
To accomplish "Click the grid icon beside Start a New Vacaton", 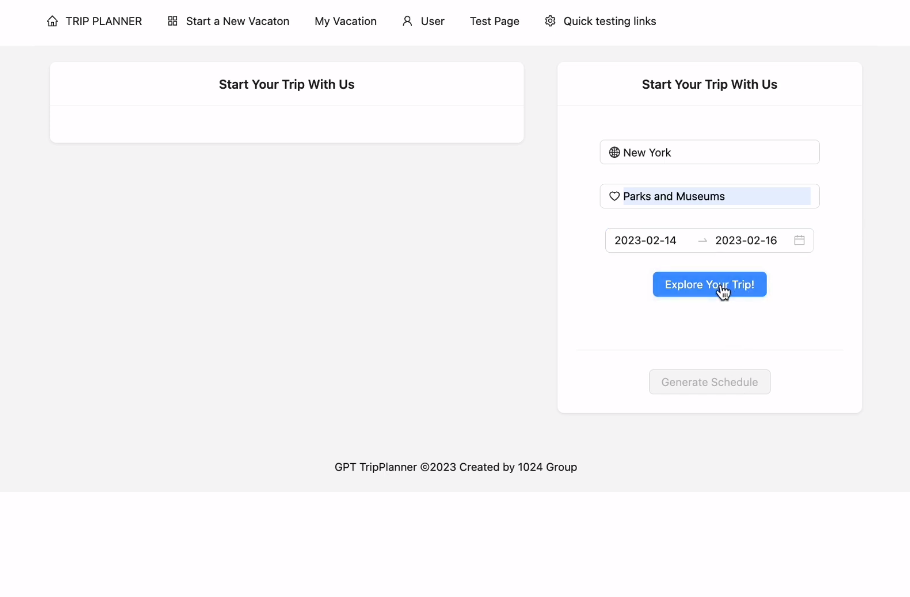I will (173, 21).
